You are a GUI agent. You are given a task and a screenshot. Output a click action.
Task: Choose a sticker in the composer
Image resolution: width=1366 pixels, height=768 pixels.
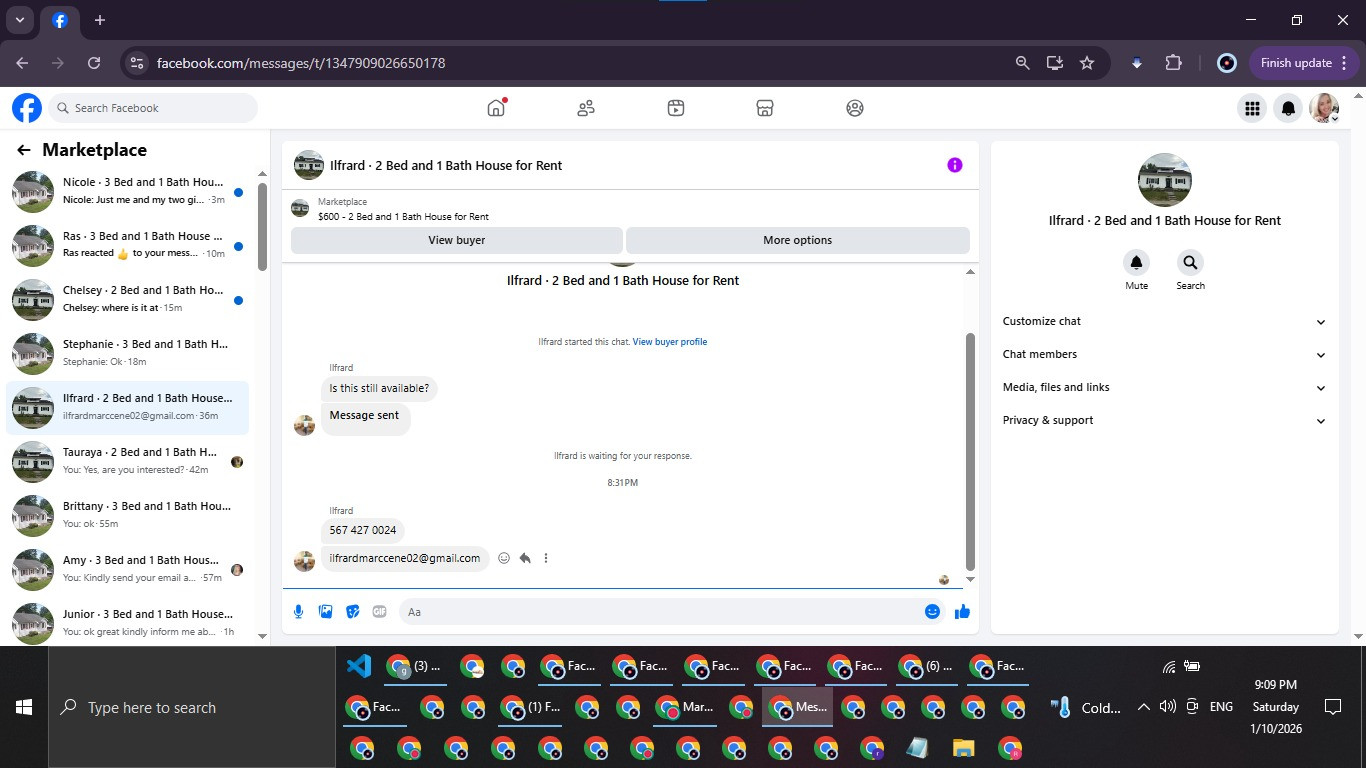pos(352,611)
